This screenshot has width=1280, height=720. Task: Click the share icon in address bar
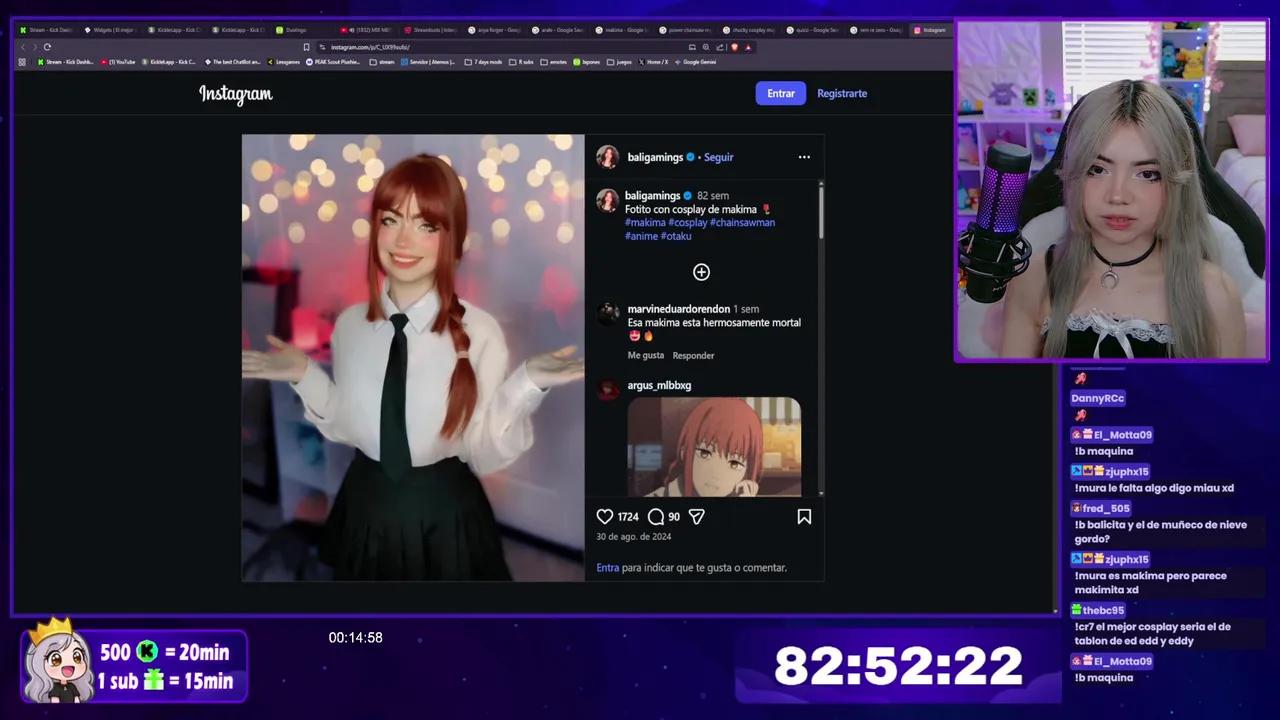tap(720, 47)
